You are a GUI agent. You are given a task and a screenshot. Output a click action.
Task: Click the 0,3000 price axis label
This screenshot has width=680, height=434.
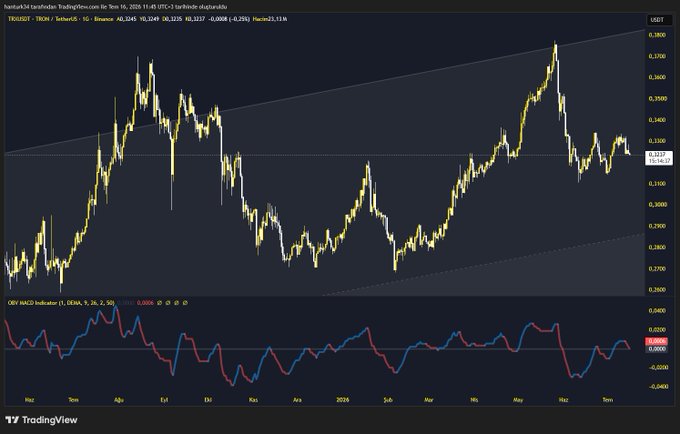tap(657, 205)
